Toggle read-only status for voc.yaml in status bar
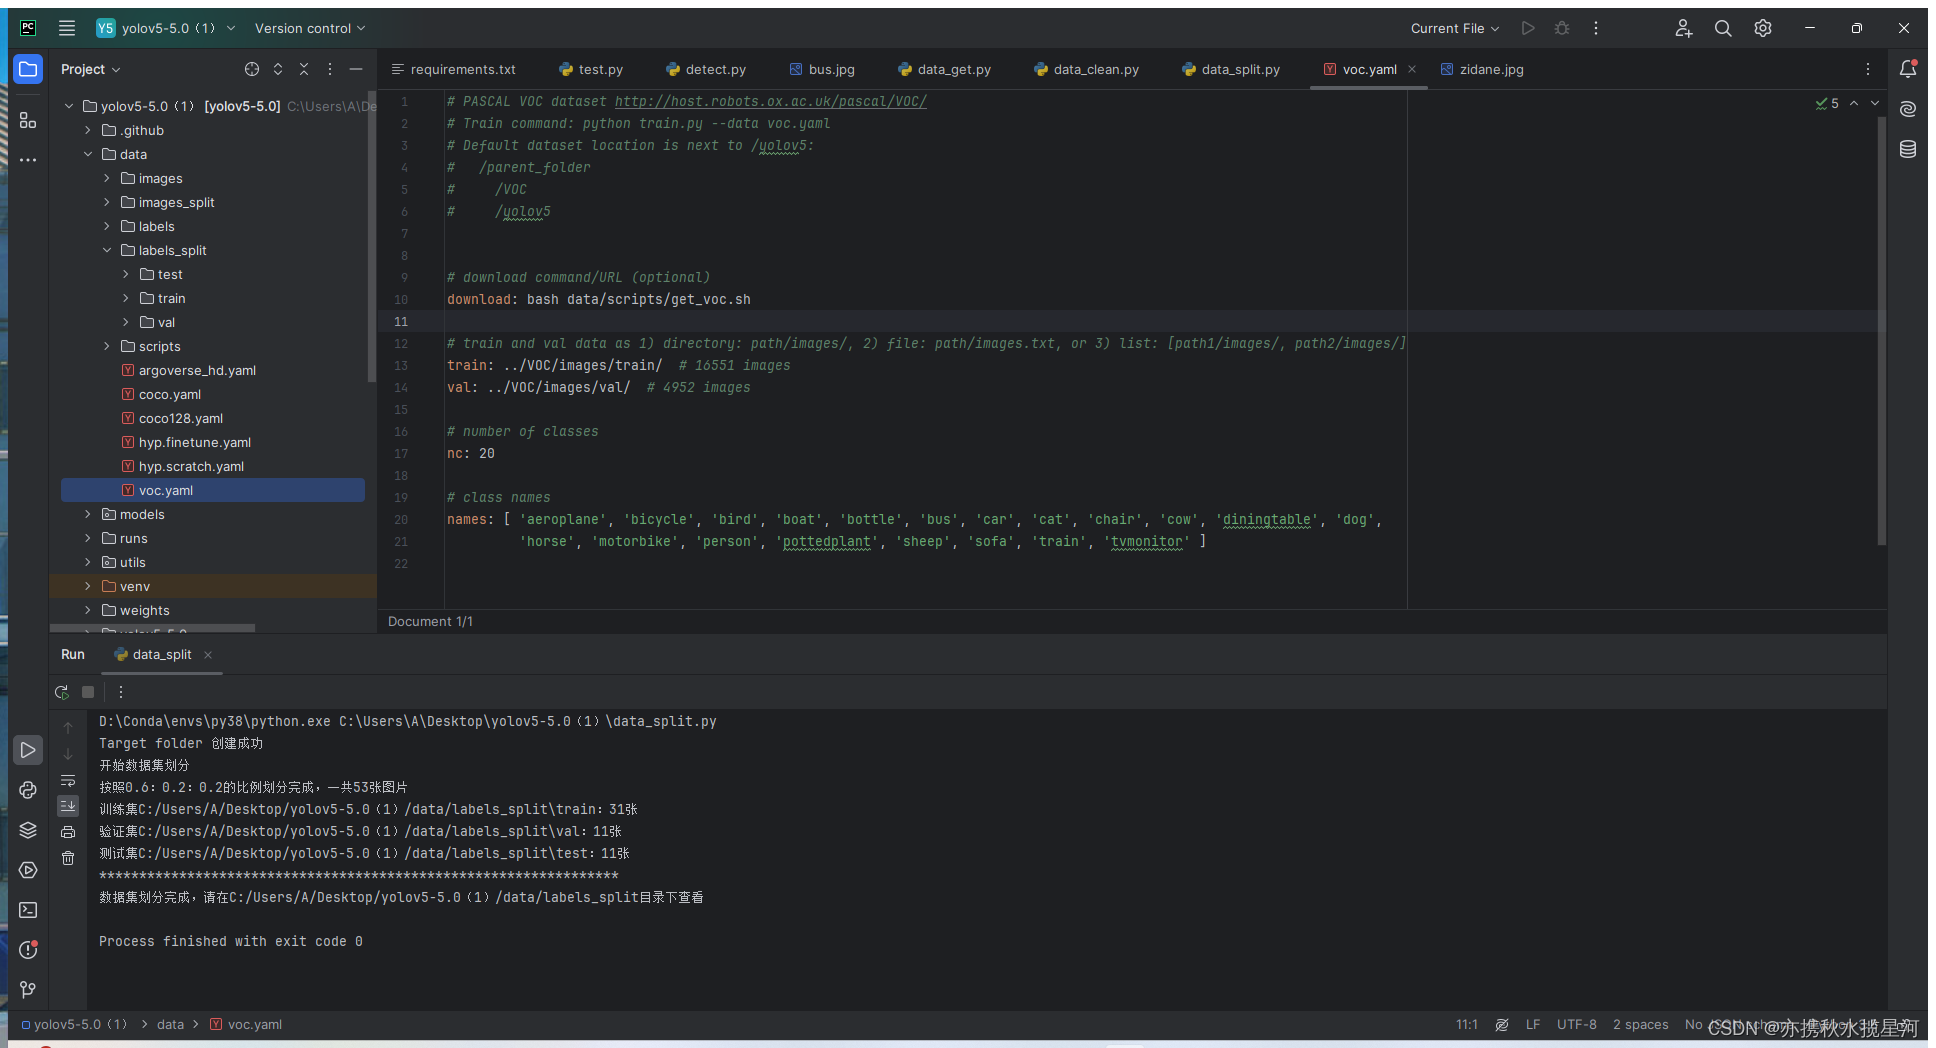The image size is (1936, 1048). [1502, 1025]
